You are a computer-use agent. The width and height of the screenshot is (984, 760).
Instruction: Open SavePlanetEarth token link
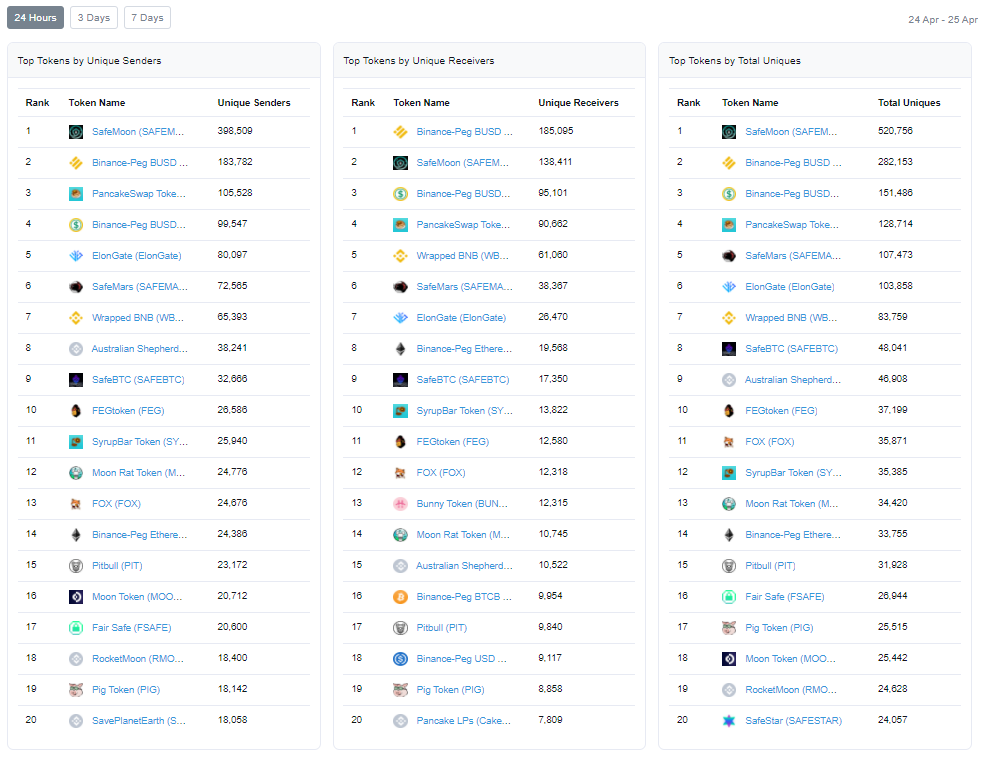click(x=139, y=721)
